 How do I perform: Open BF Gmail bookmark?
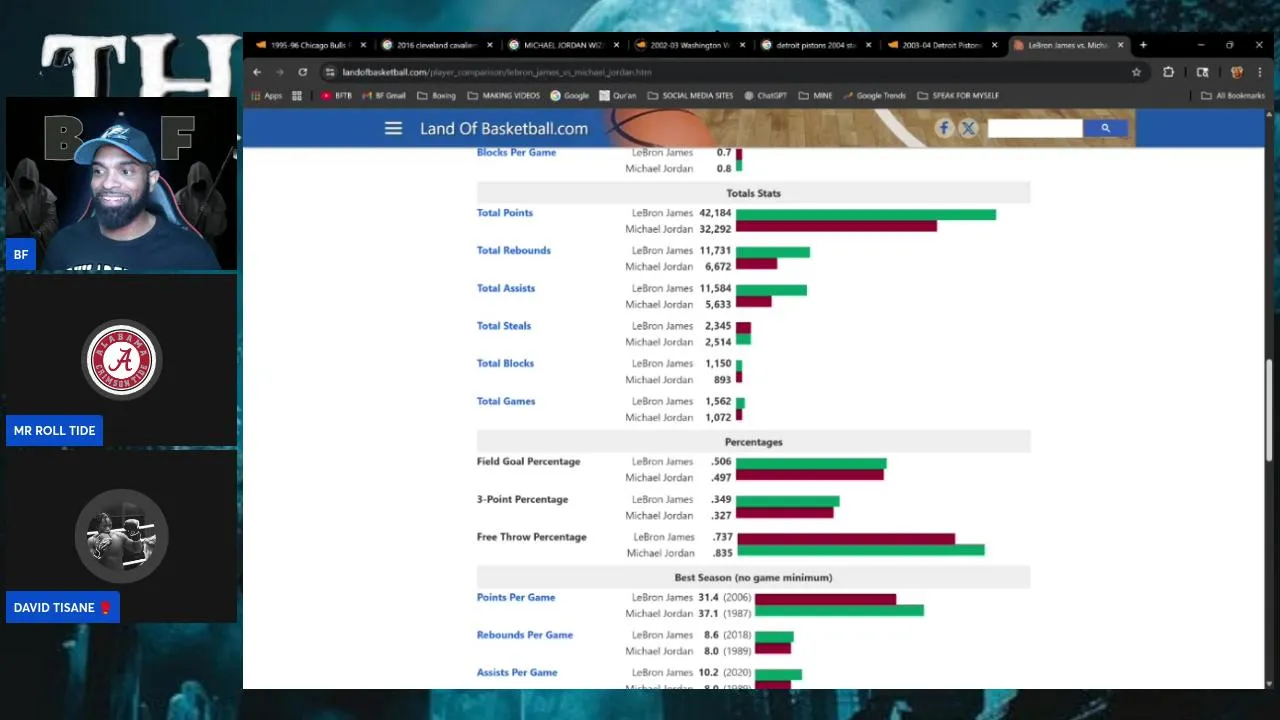pos(384,96)
